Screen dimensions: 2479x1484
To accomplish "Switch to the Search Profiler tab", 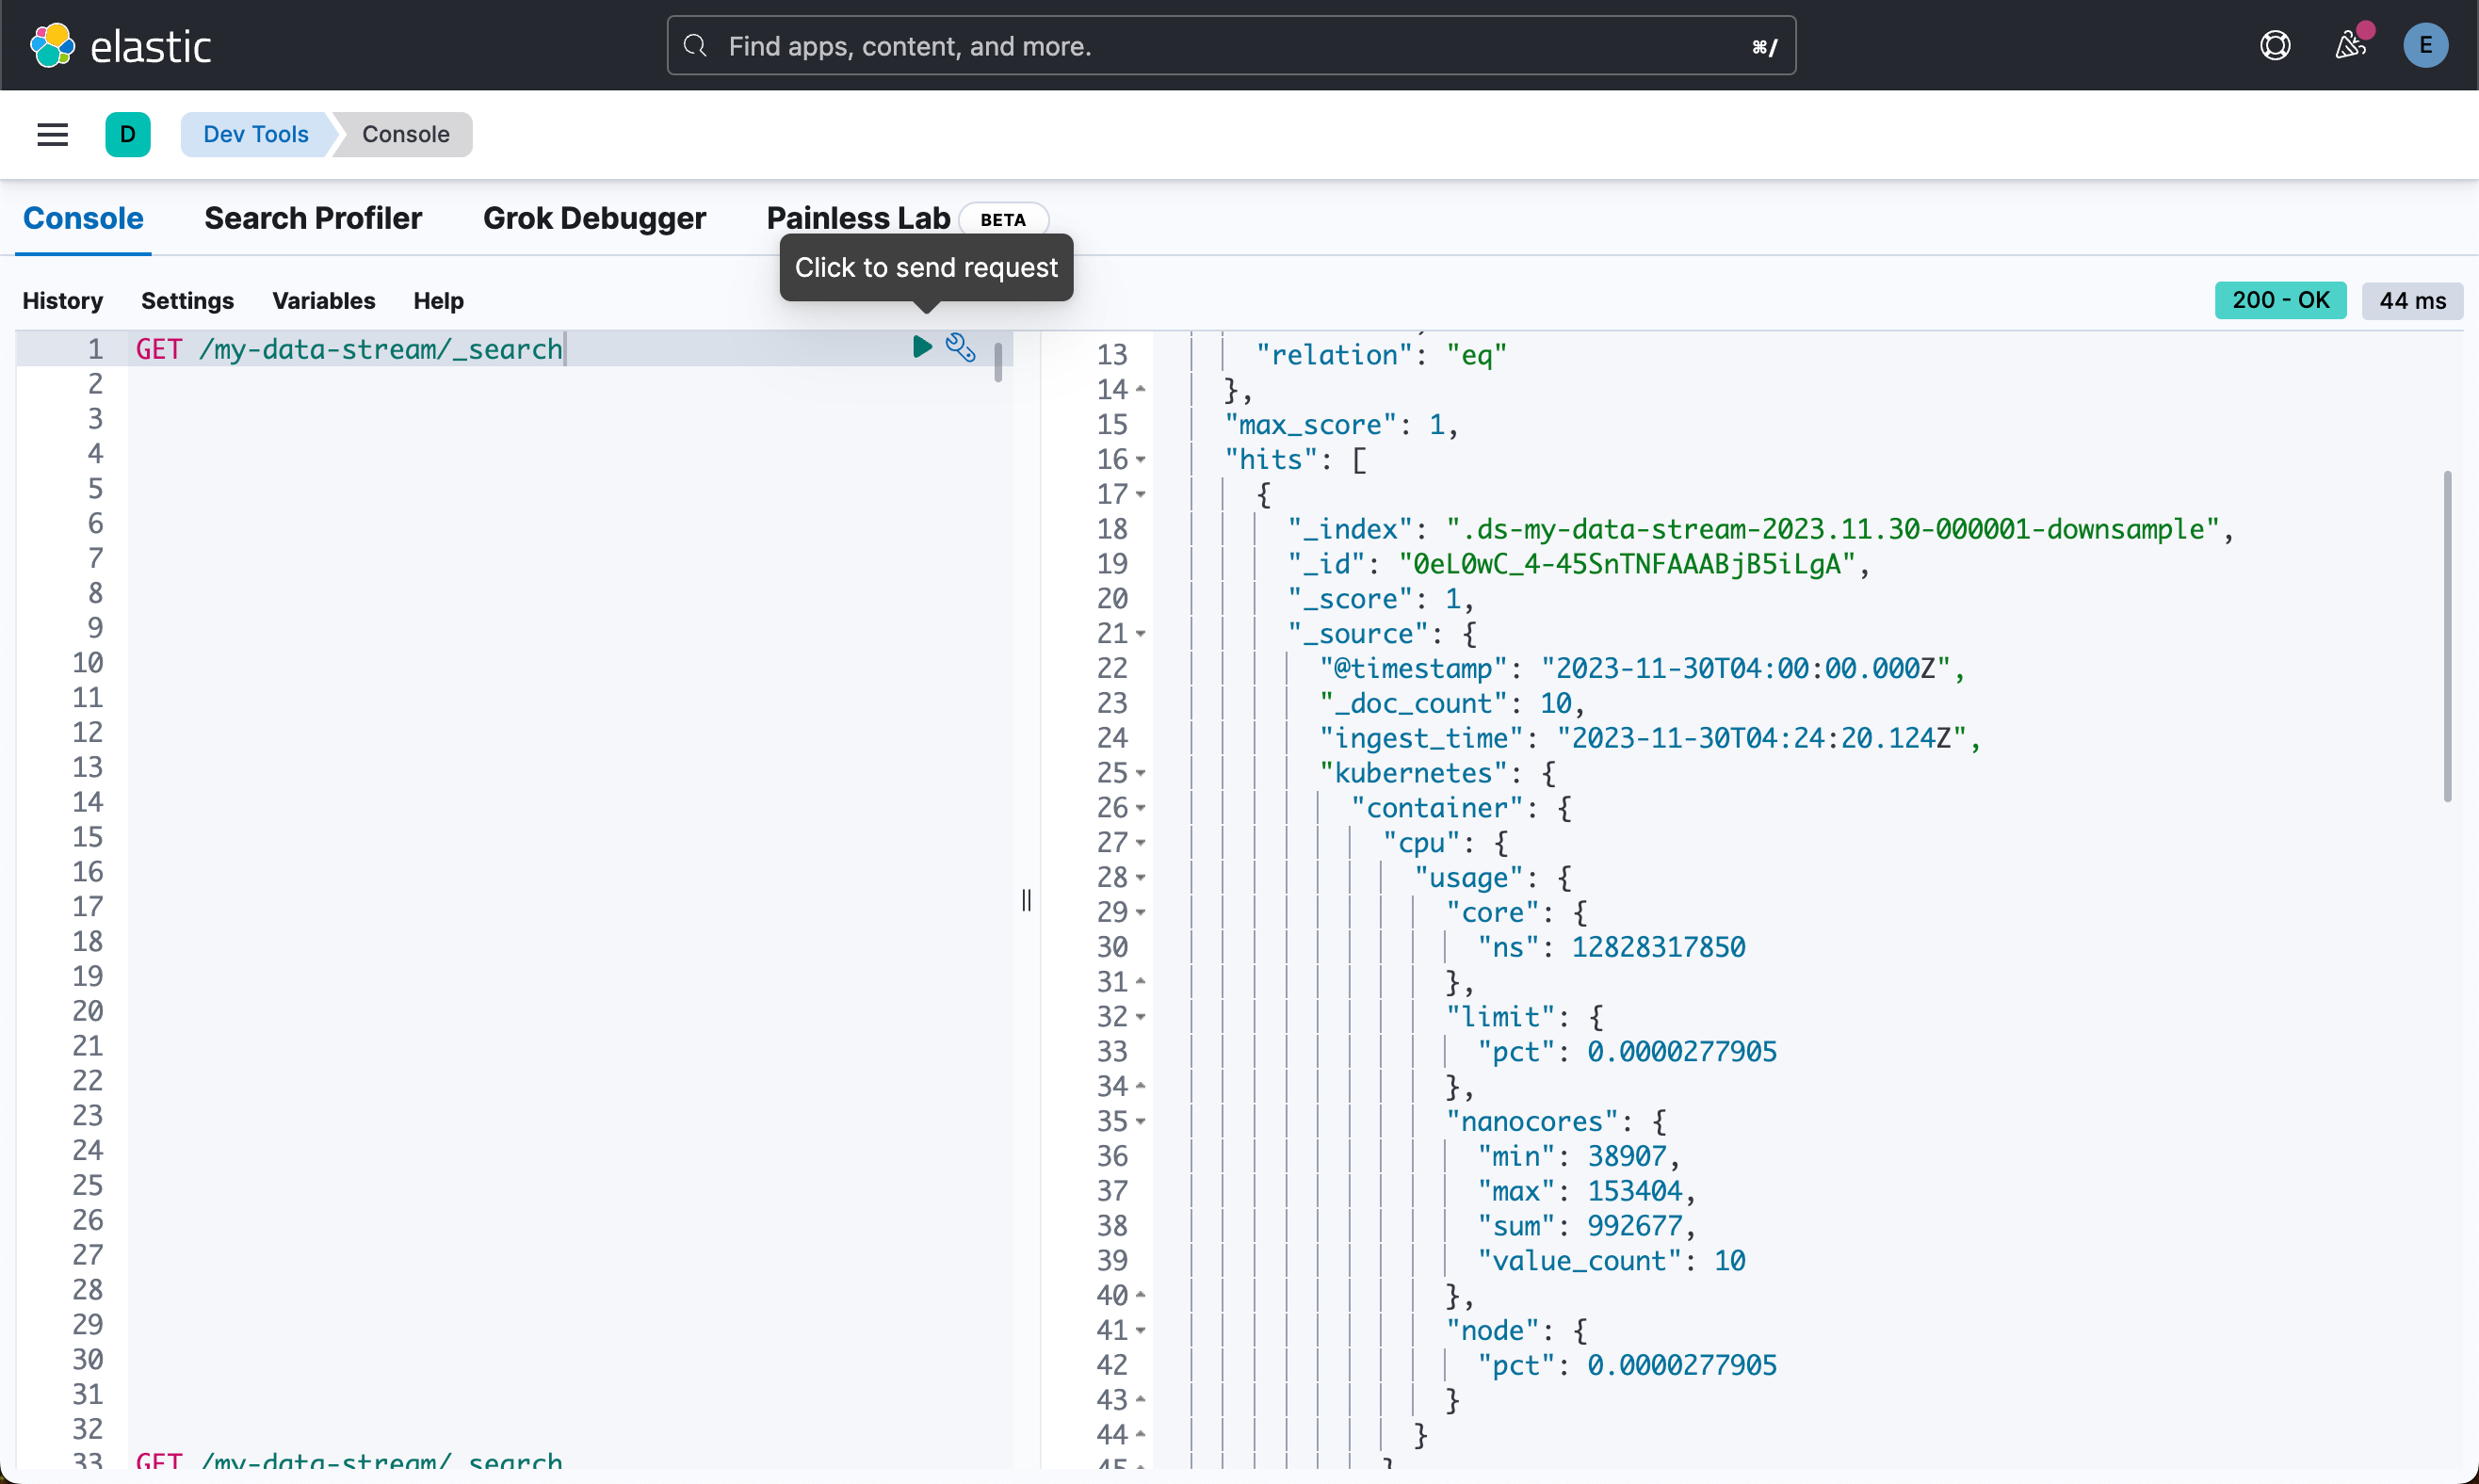I will click(x=313, y=218).
